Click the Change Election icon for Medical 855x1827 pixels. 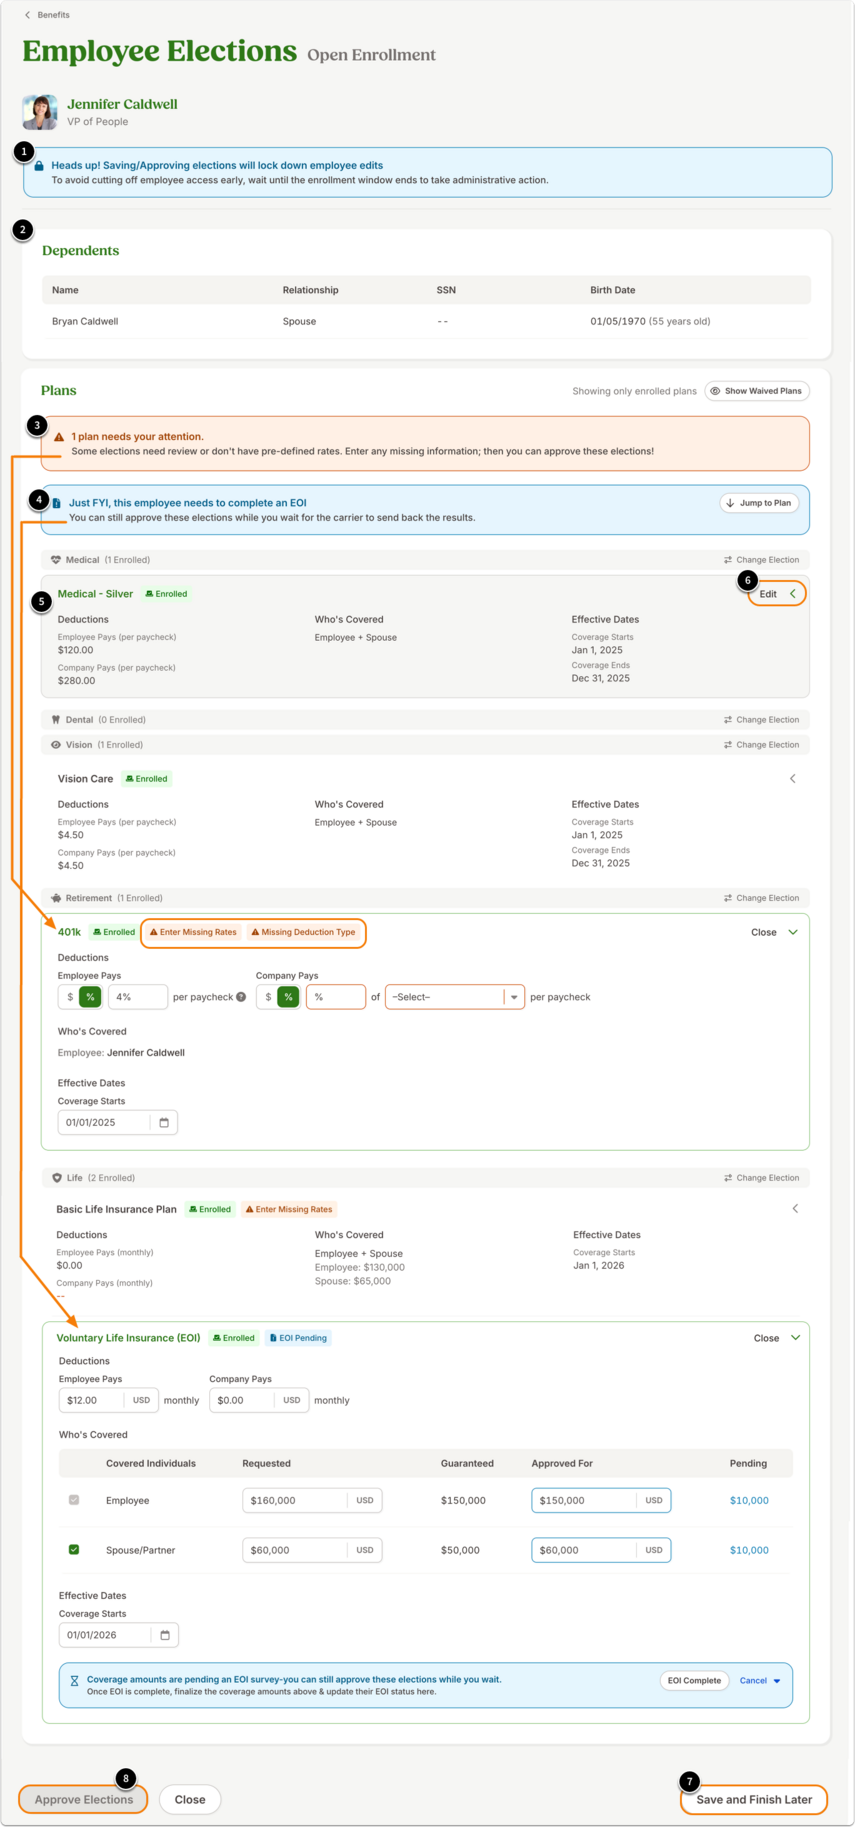(728, 560)
